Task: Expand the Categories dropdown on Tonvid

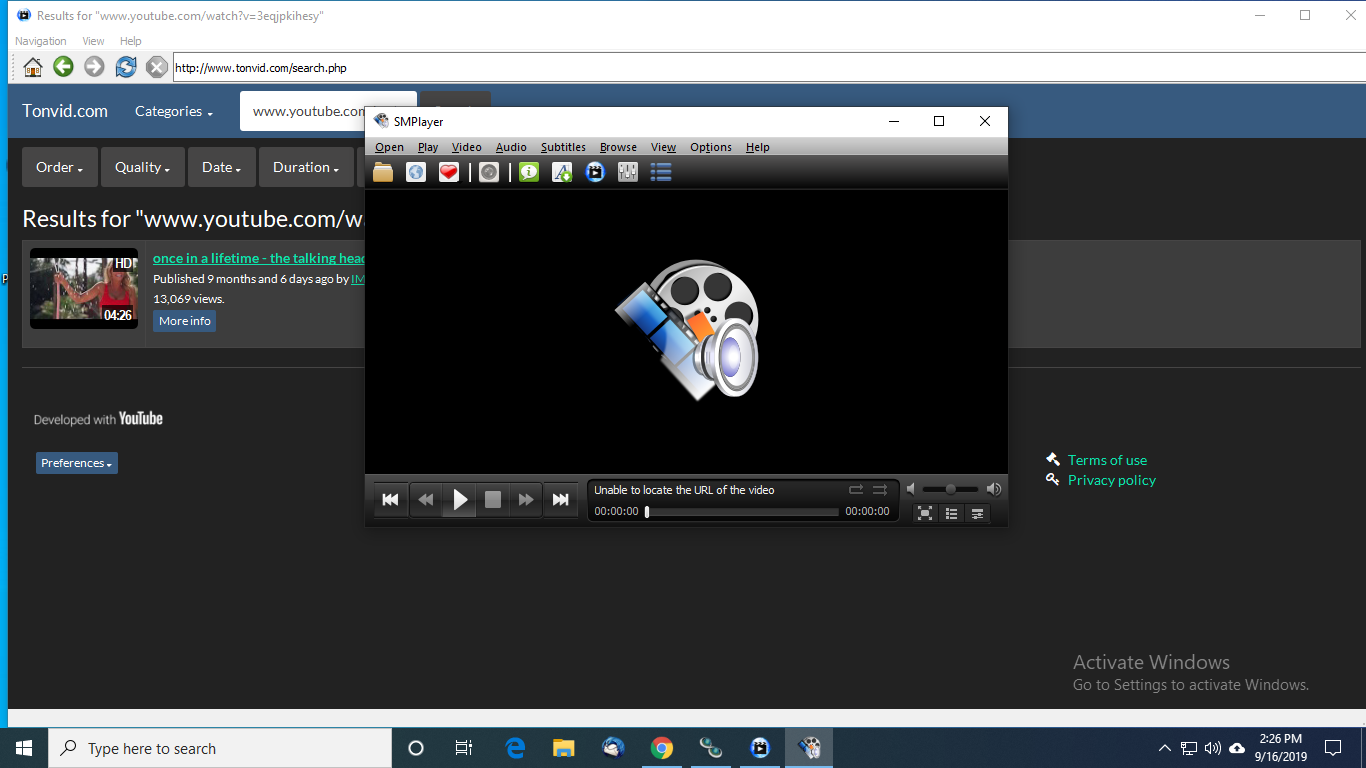Action: 174,111
